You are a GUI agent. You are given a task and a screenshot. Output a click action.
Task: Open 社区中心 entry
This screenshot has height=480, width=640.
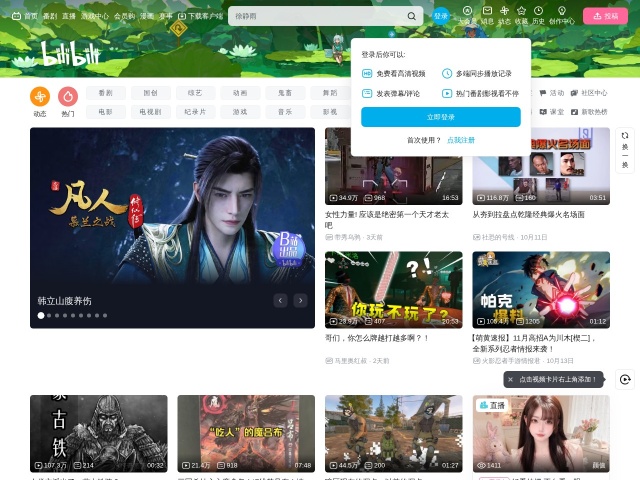click(589, 93)
